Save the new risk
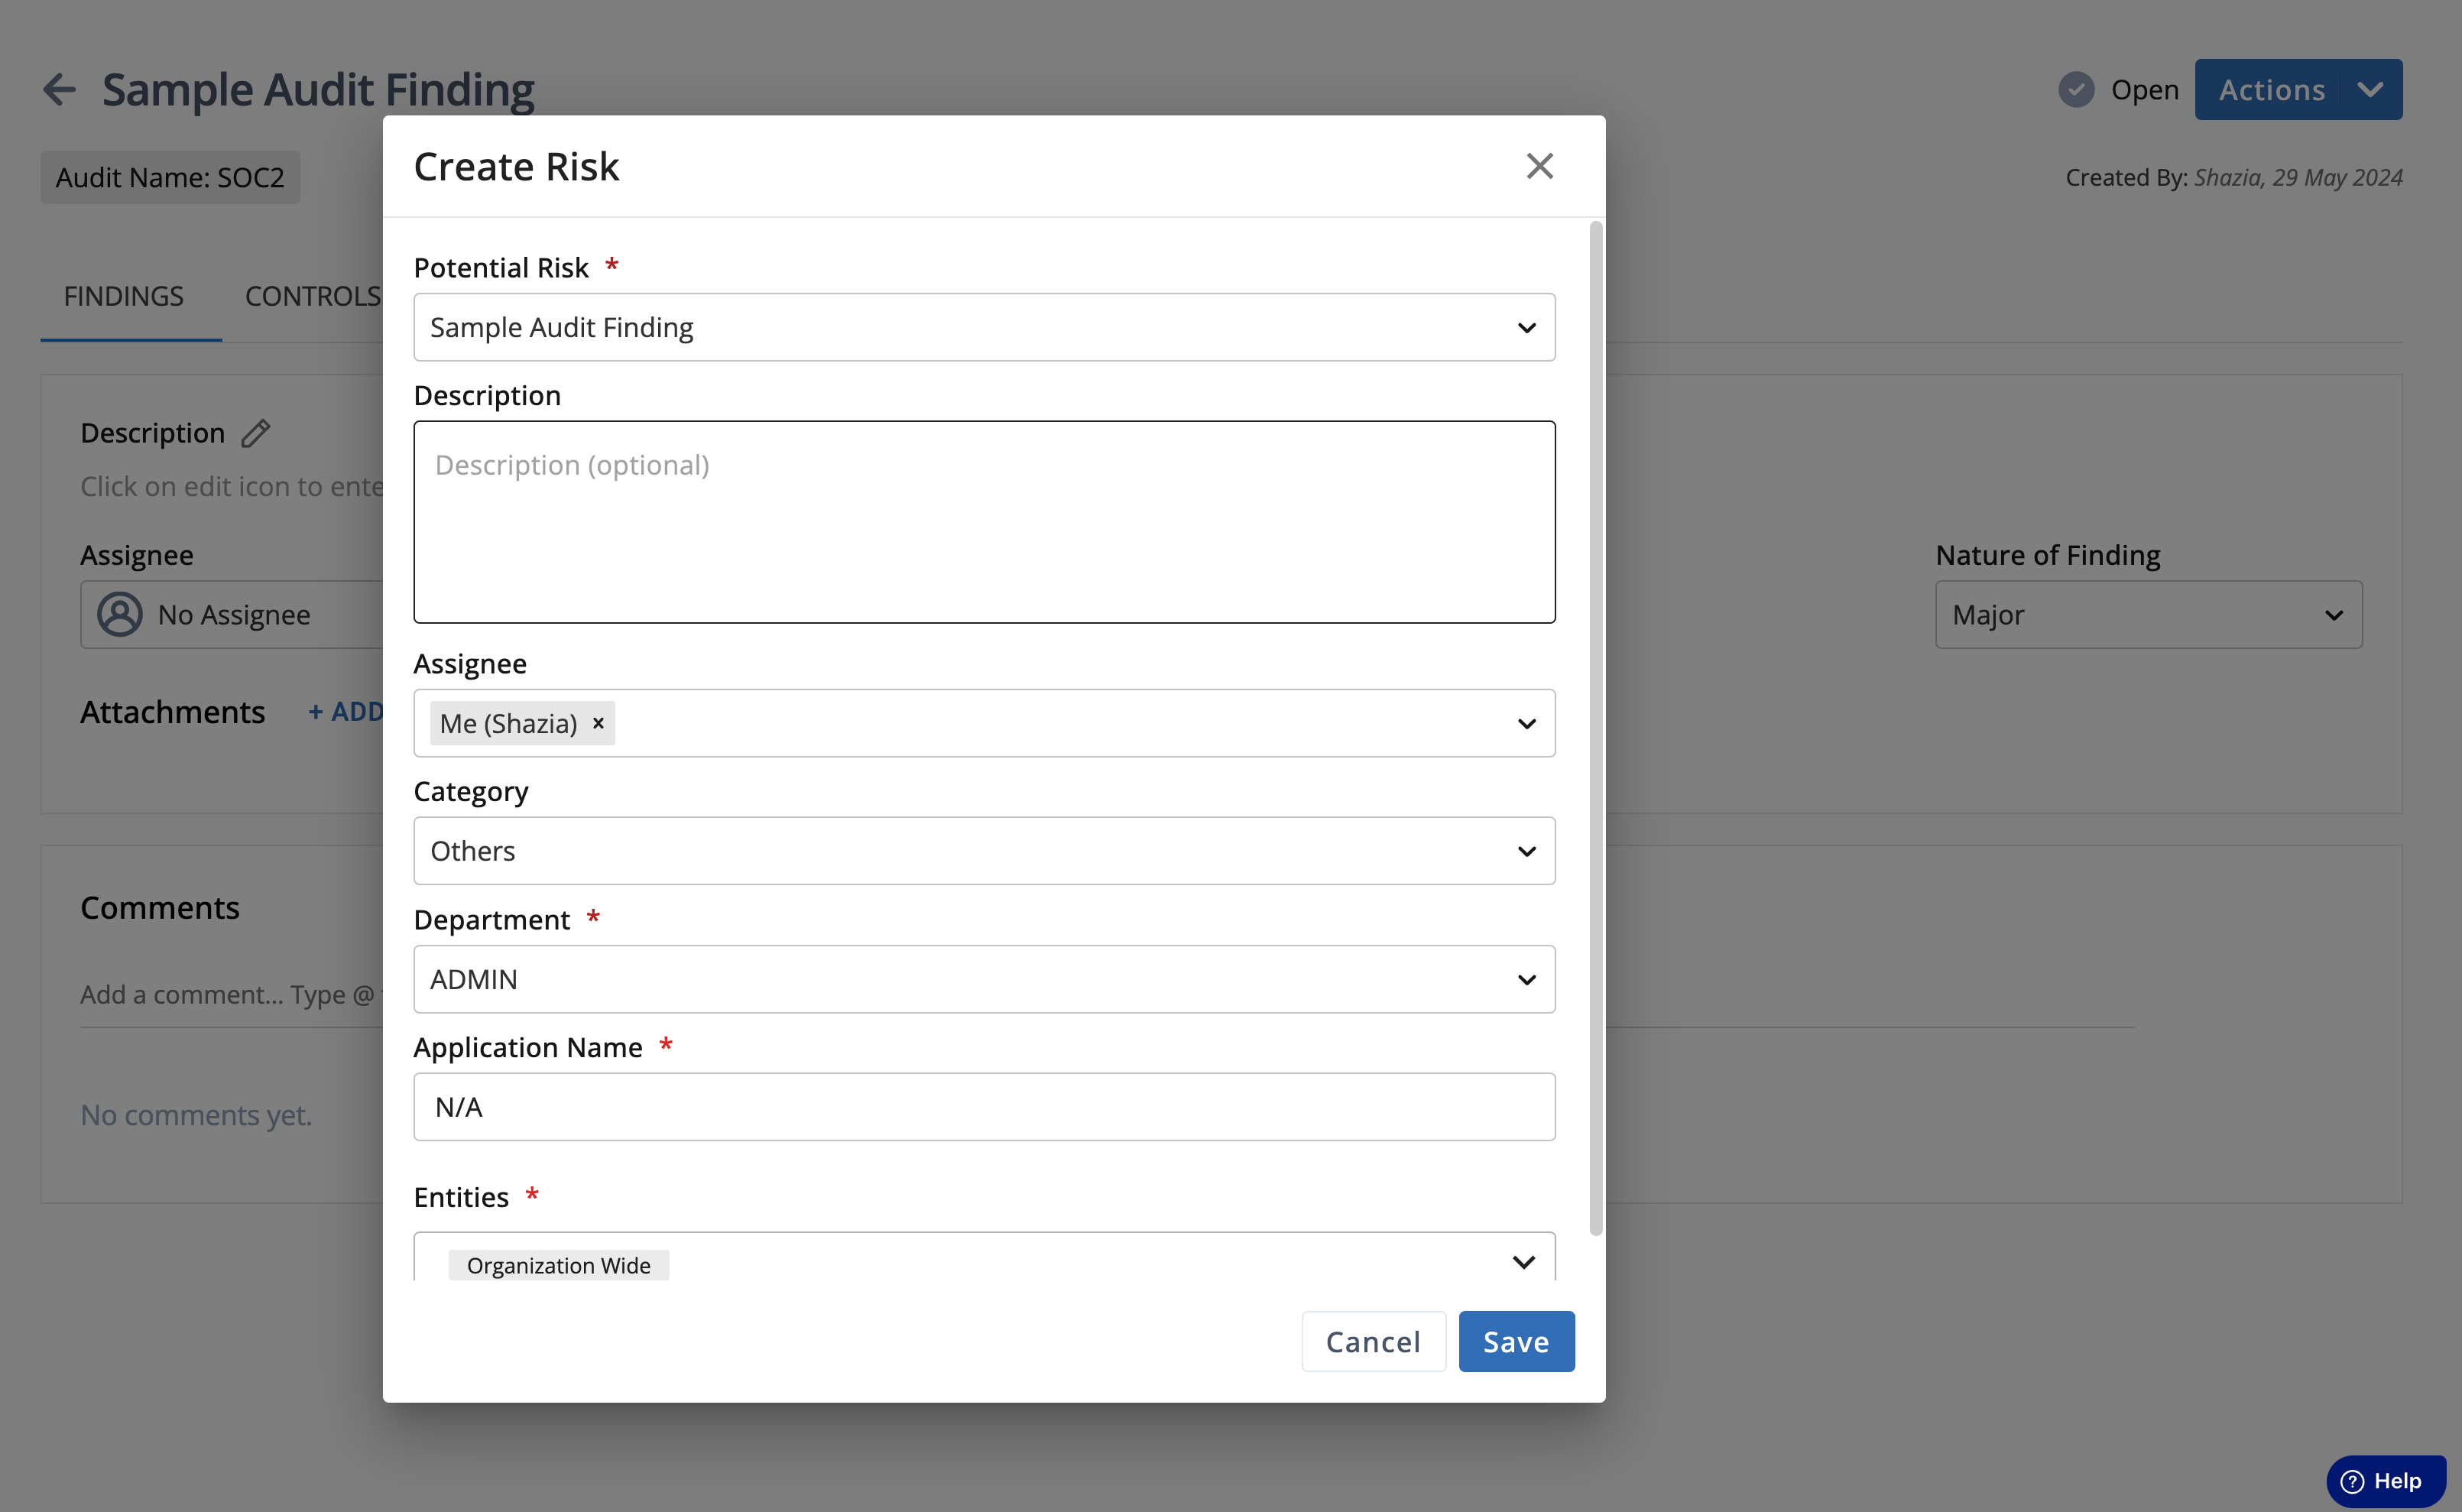 (1516, 1341)
